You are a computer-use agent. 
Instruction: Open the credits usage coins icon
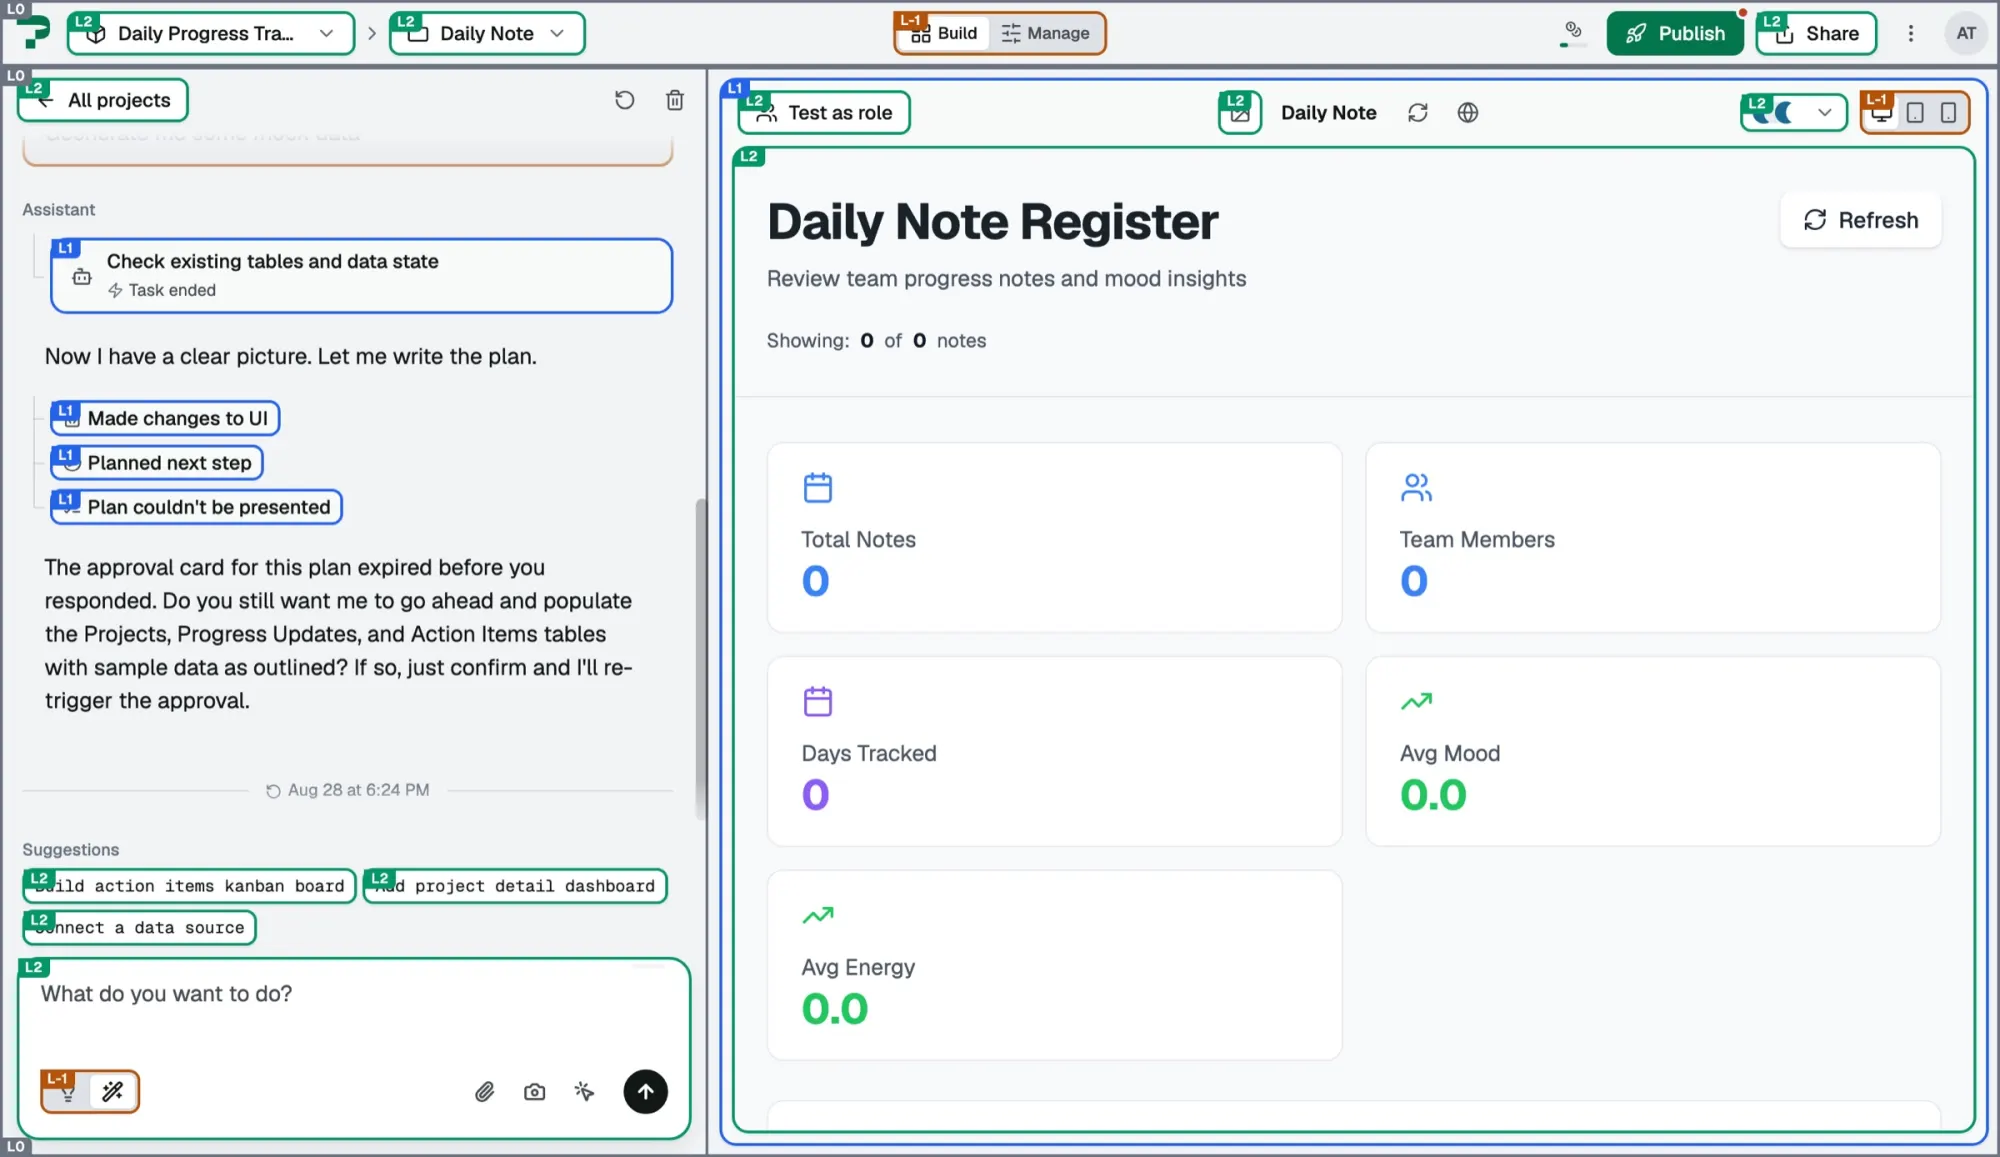[x=1572, y=29]
